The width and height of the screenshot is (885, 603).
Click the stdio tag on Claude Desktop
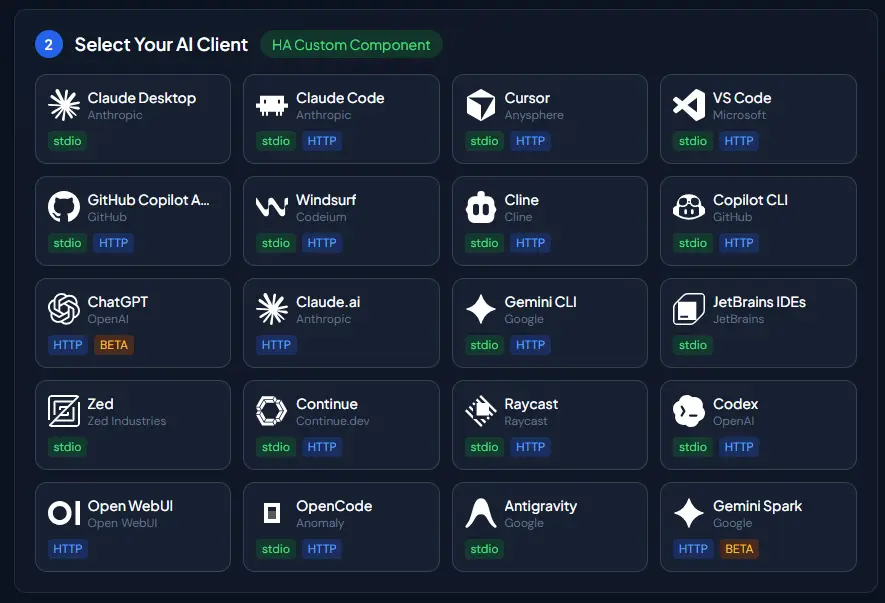(x=67, y=141)
